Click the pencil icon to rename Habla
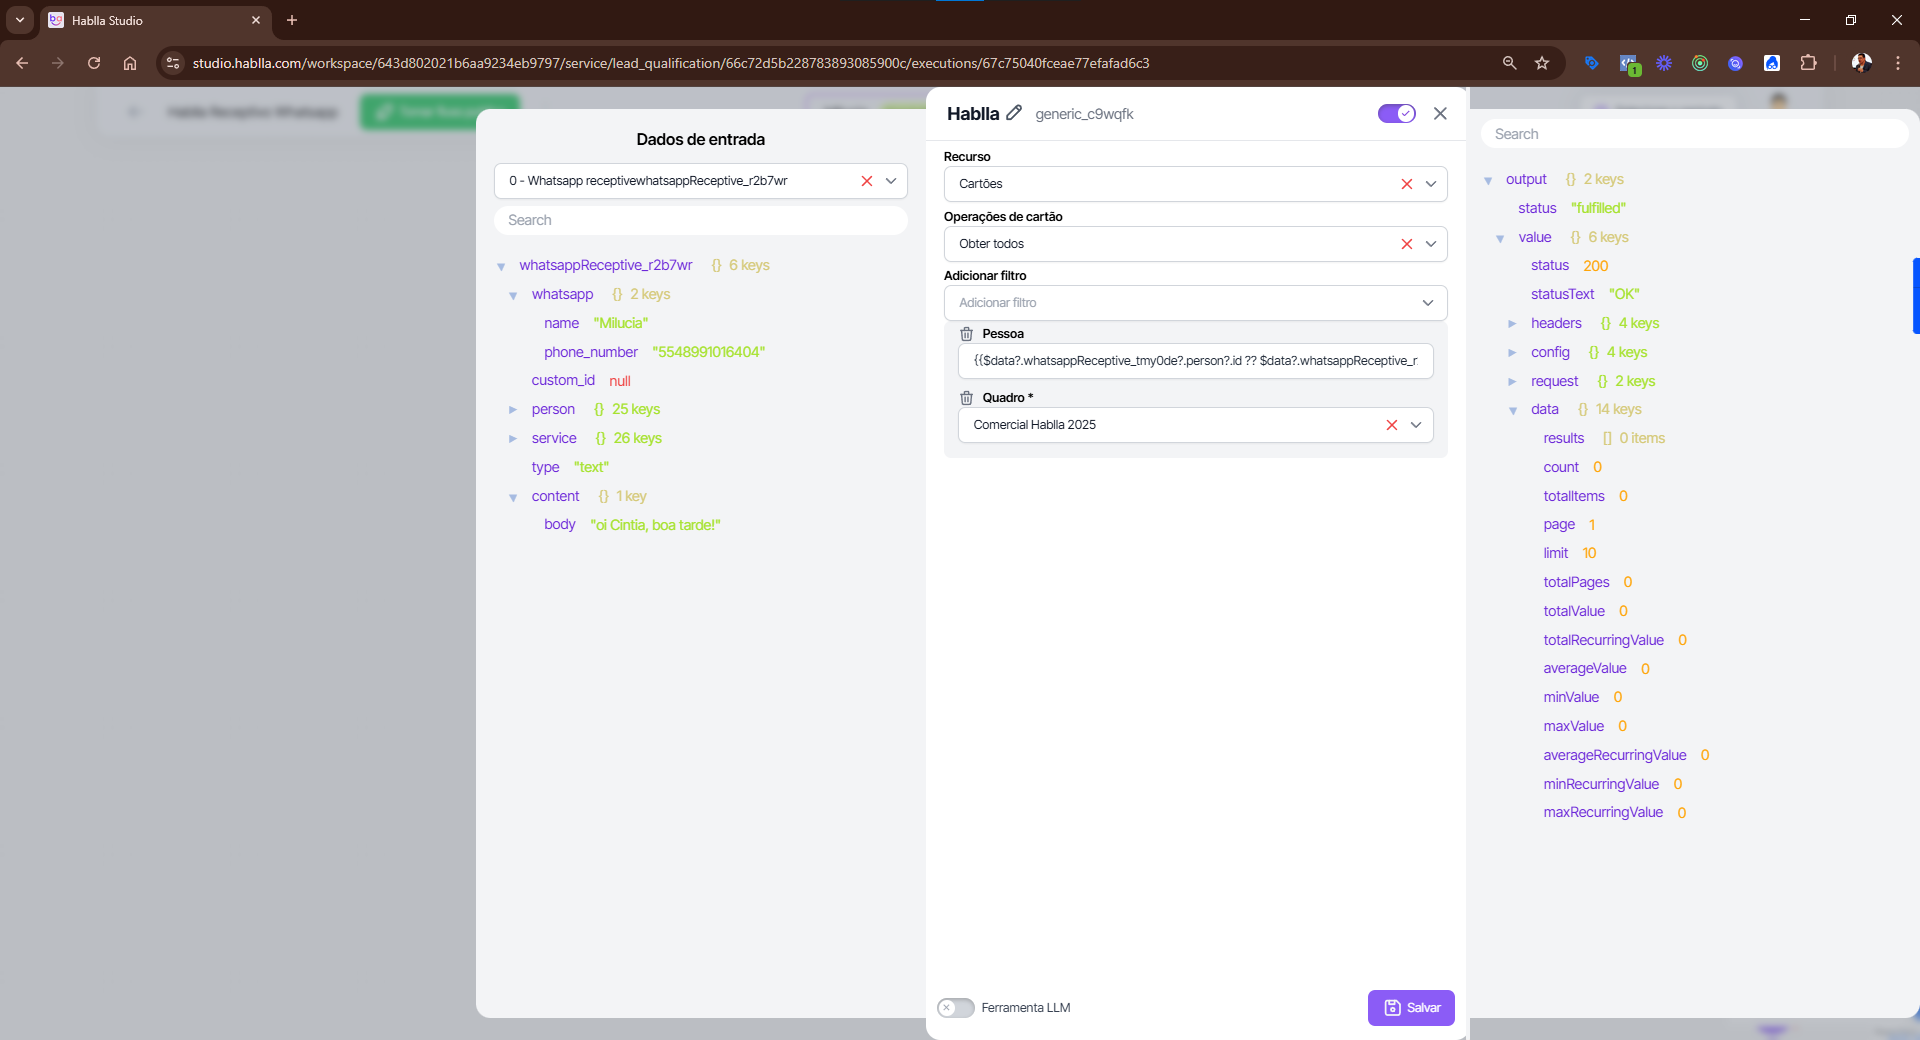The height and width of the screenshot is (1040, 1920). tap(1013, 113)
